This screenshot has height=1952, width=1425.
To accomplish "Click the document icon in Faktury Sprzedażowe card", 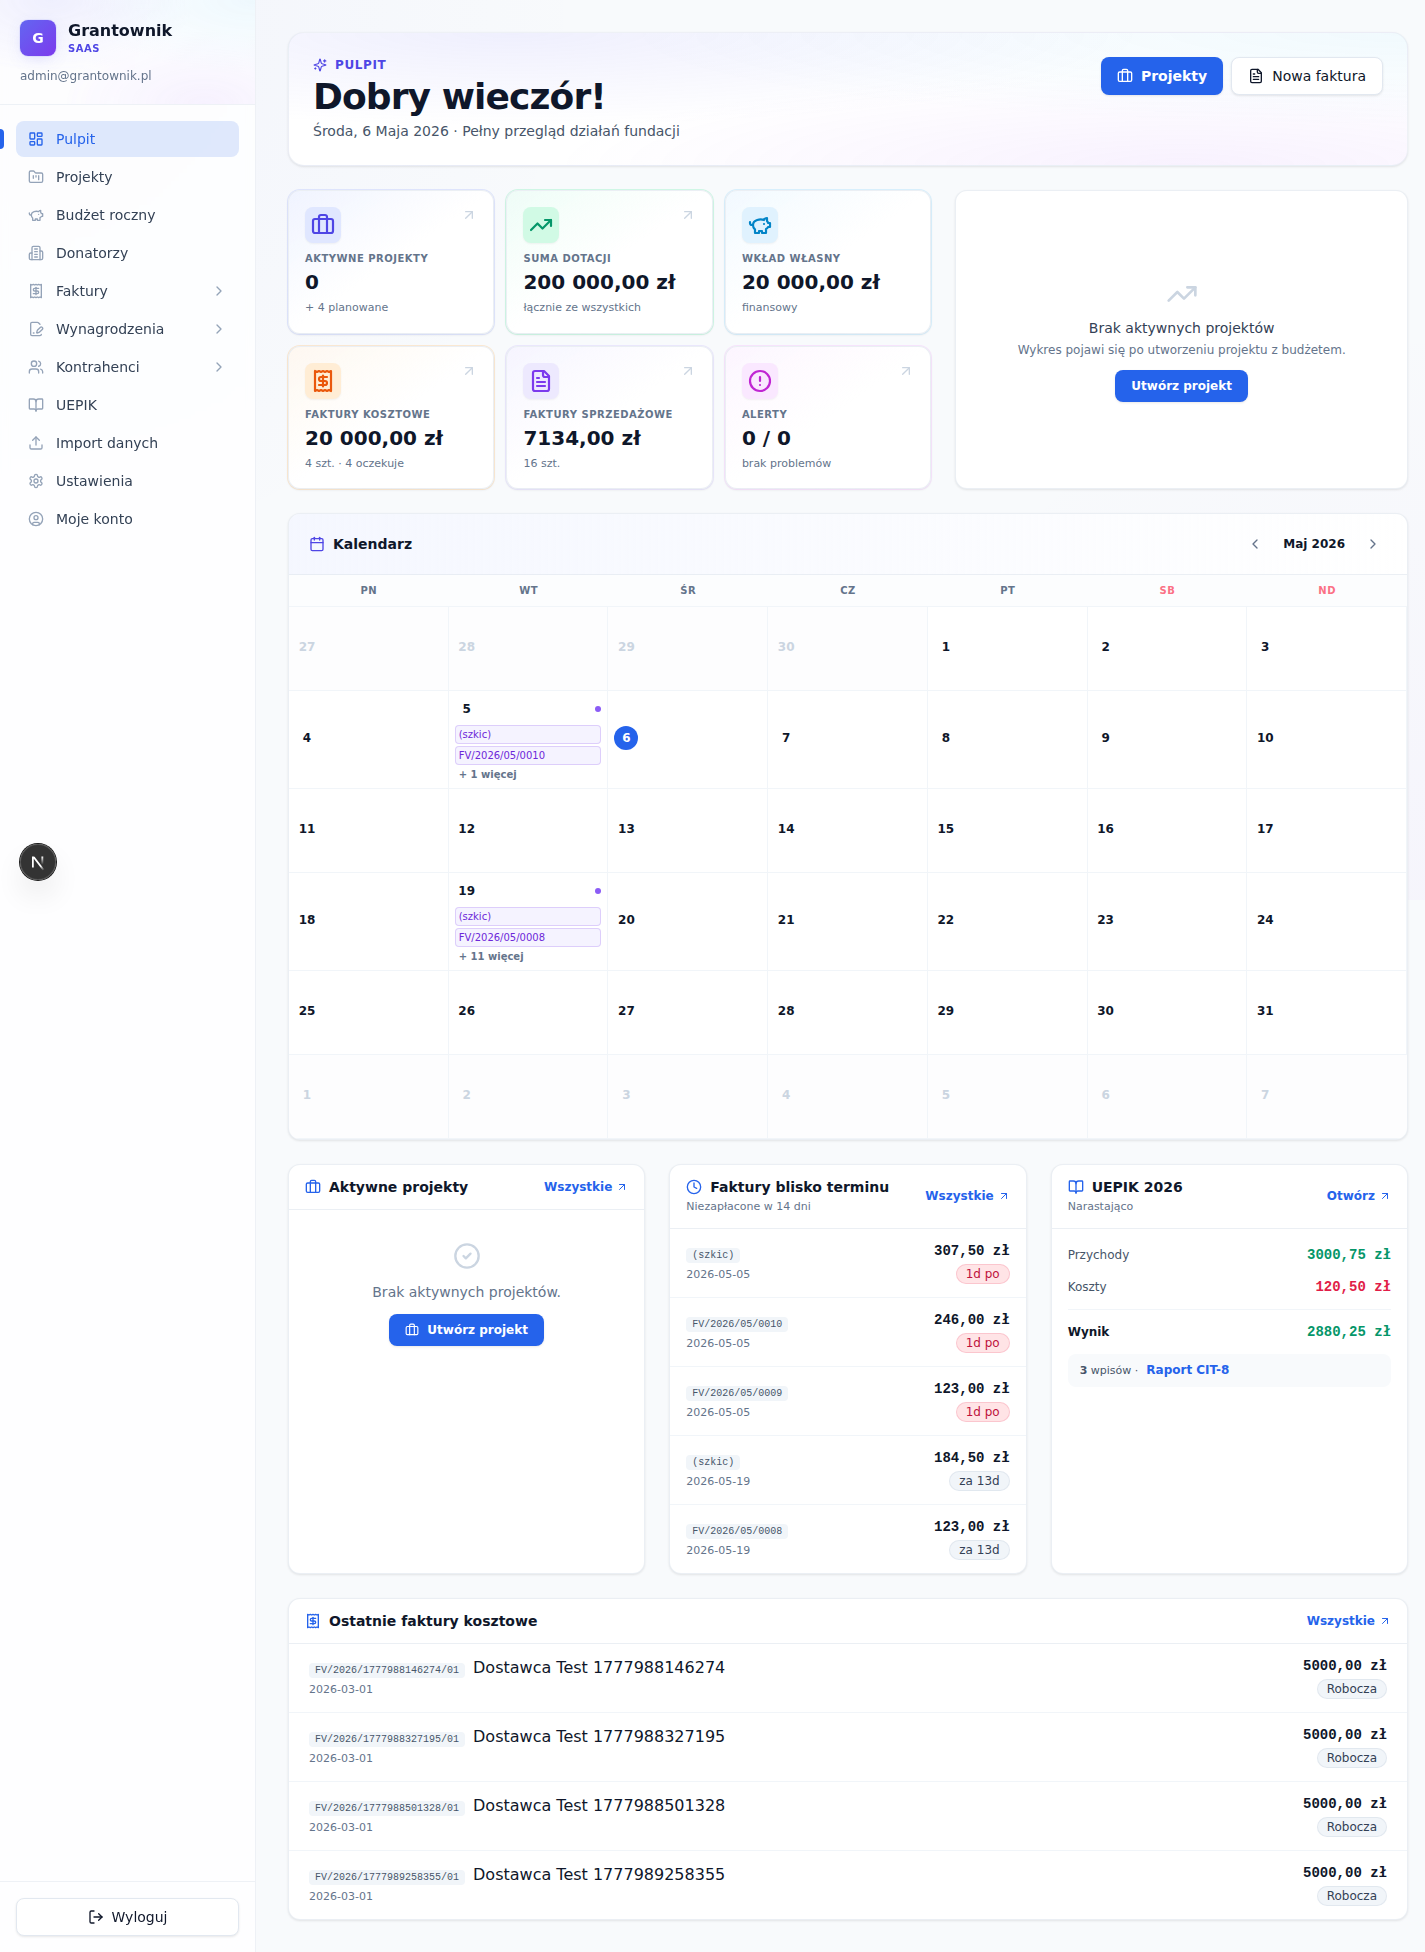I will pyautogui.click(x=541, y=381).
